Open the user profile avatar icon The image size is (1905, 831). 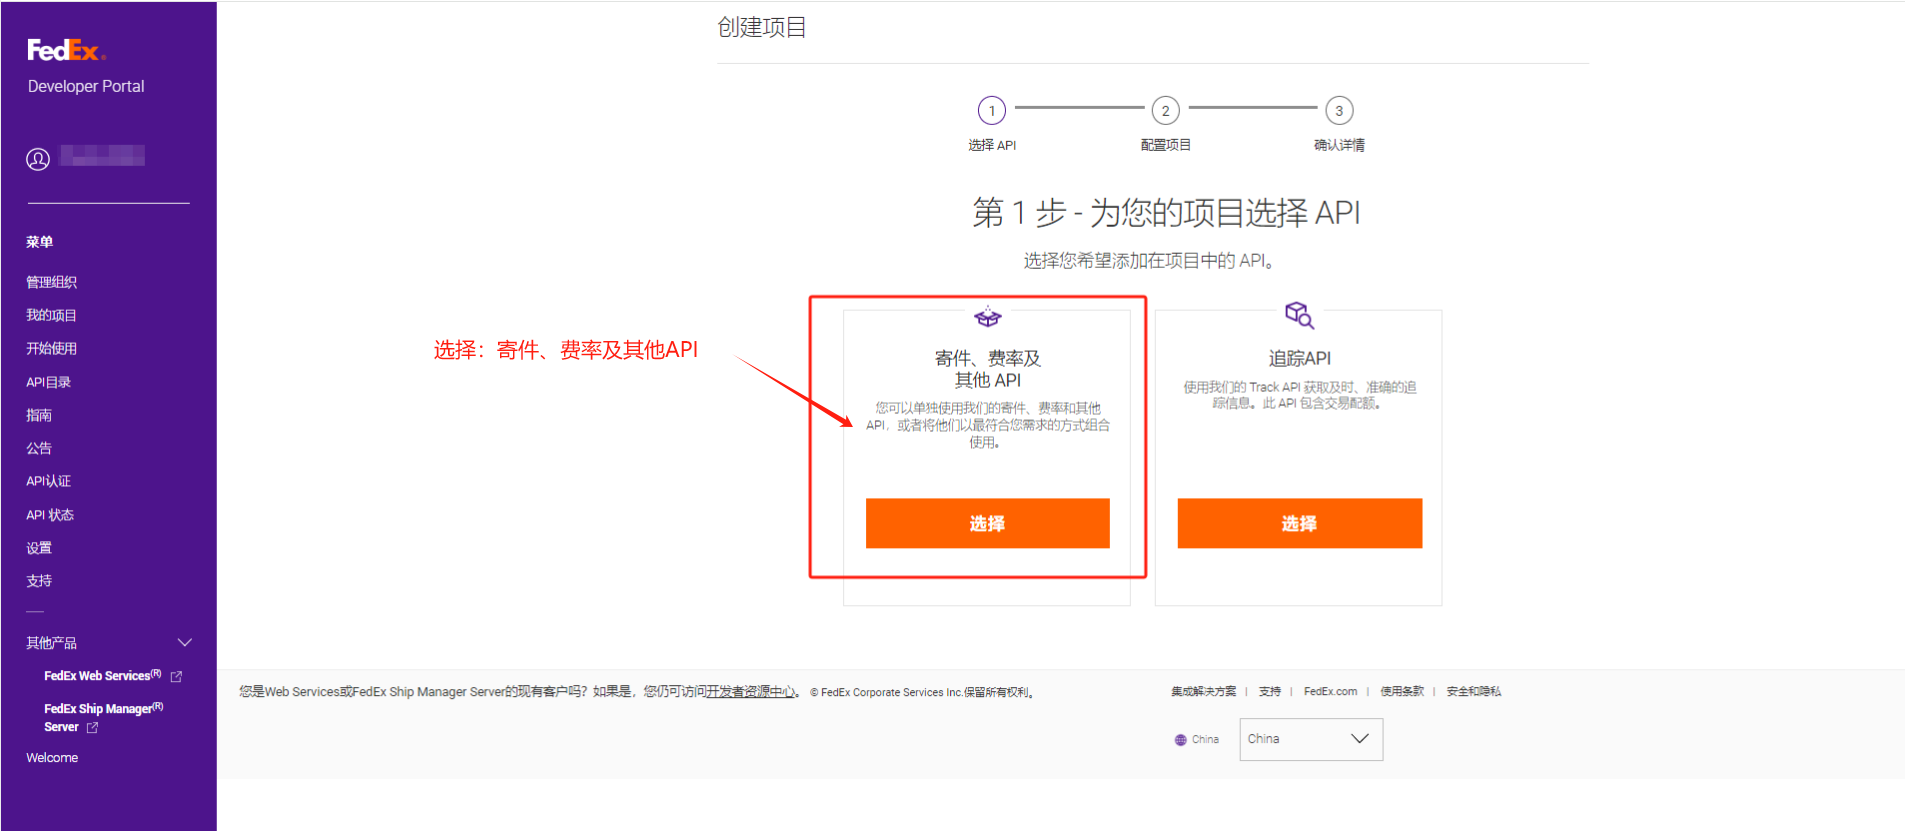pos(38,159)
